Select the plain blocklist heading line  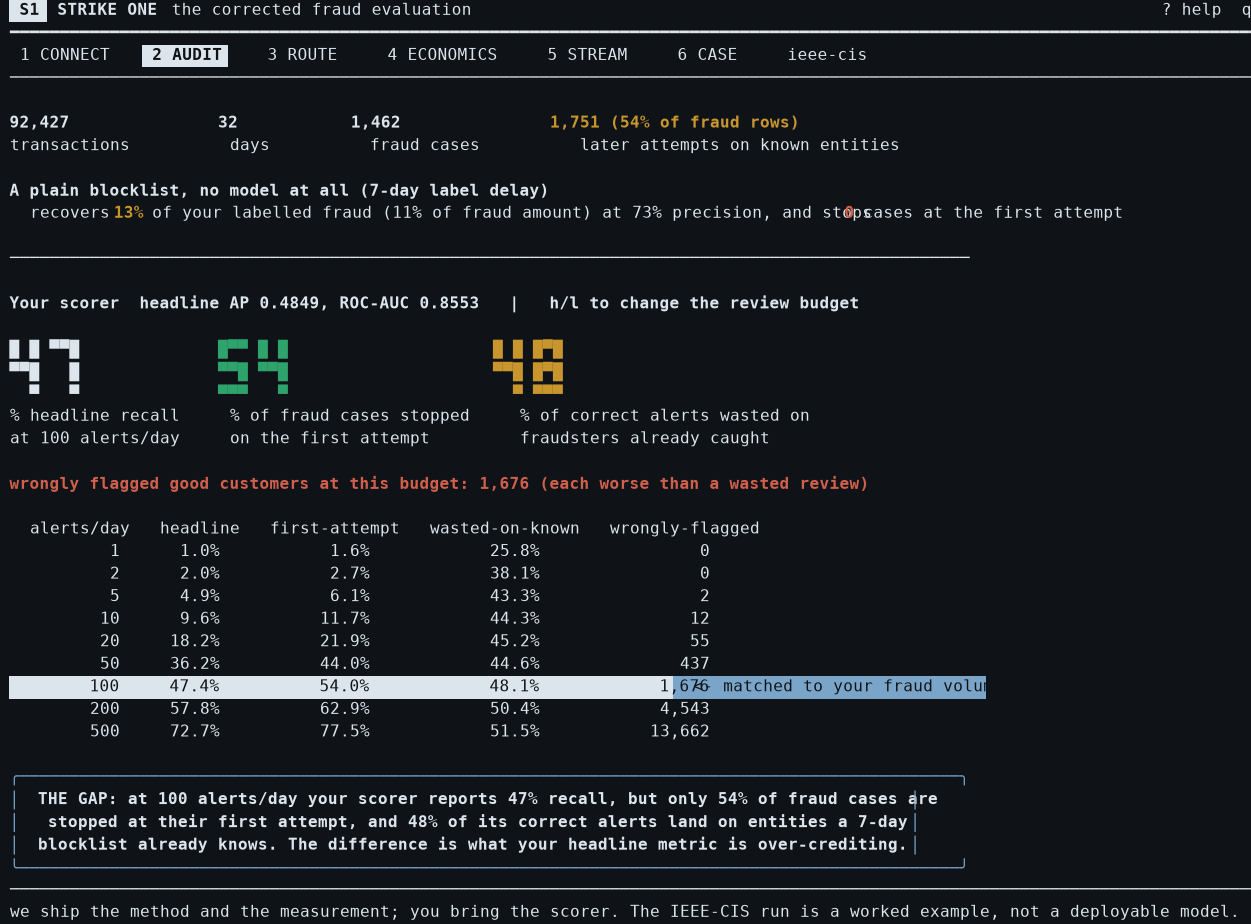[x=279, y=190]
